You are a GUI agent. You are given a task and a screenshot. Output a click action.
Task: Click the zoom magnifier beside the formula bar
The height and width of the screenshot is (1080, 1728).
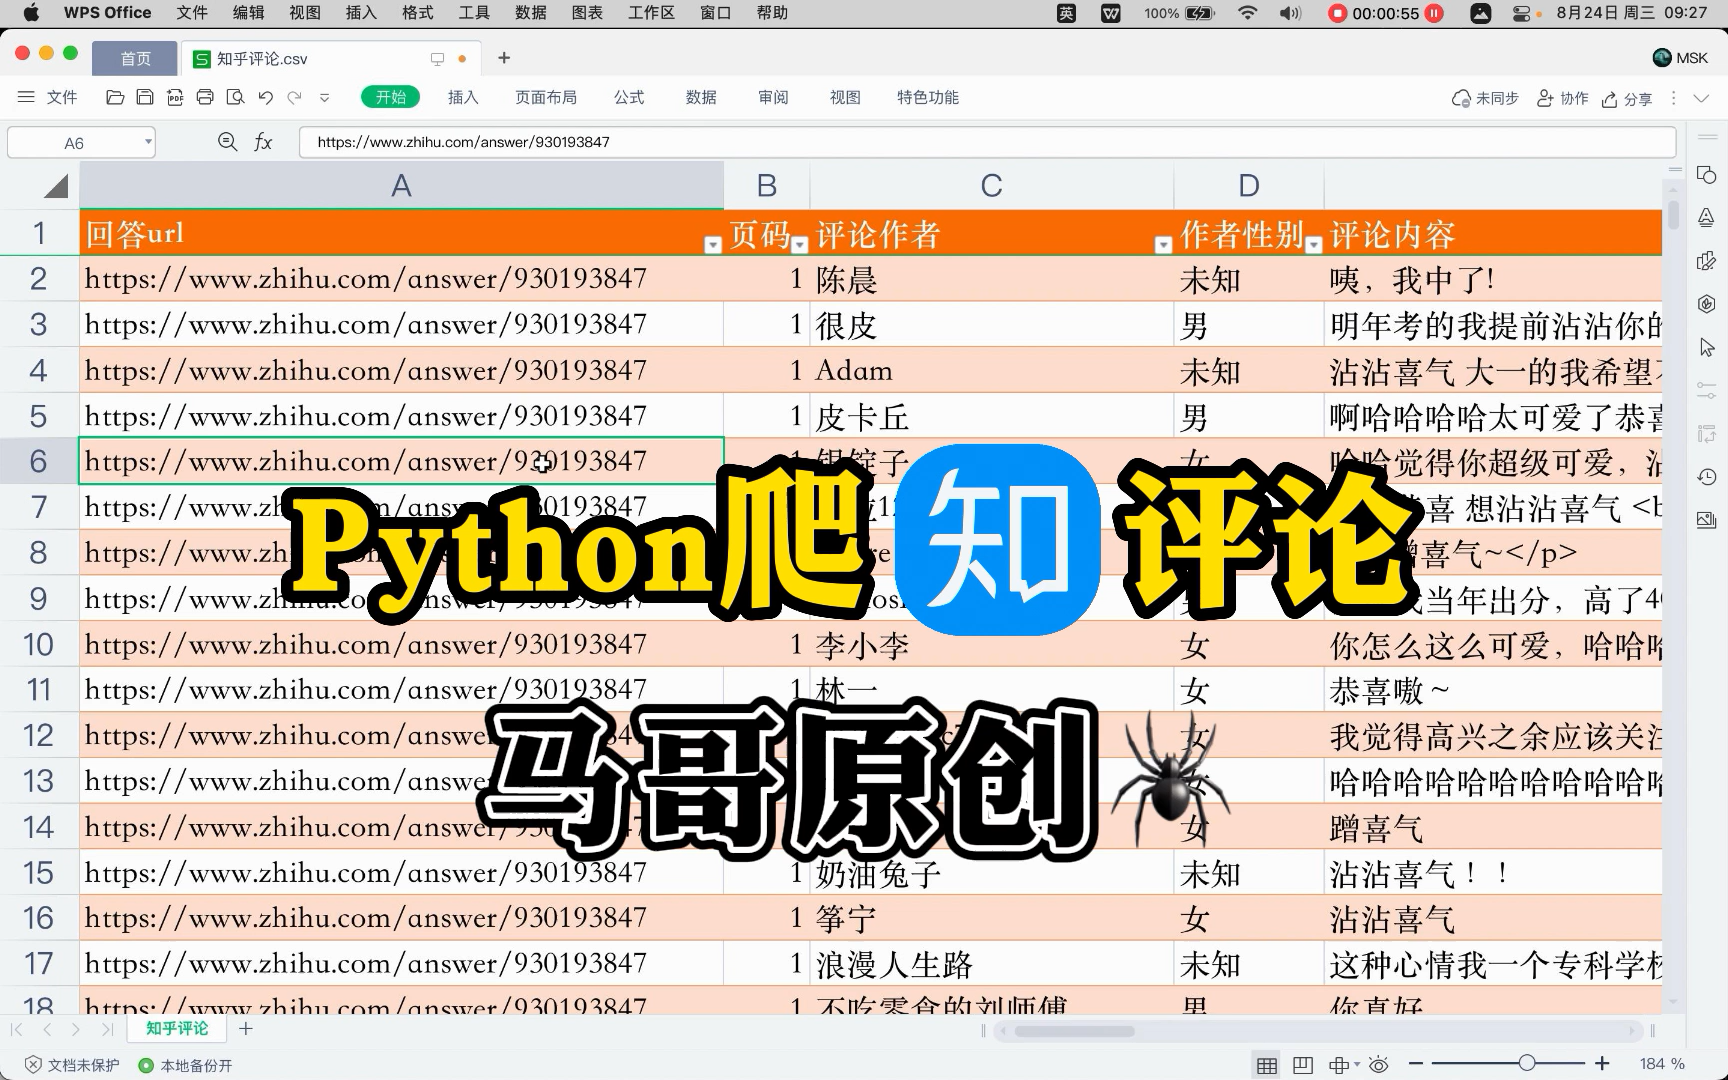(x=228, y=142)
